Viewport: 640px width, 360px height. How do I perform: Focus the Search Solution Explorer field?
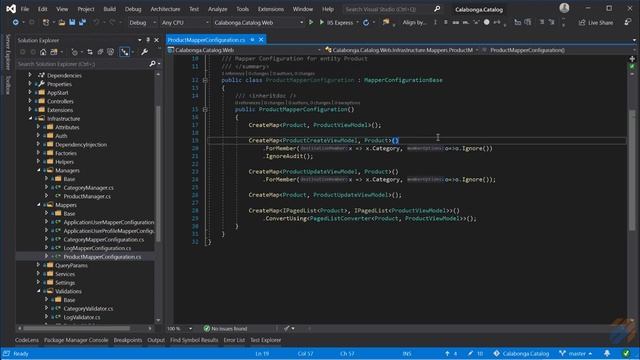[82, 64]
